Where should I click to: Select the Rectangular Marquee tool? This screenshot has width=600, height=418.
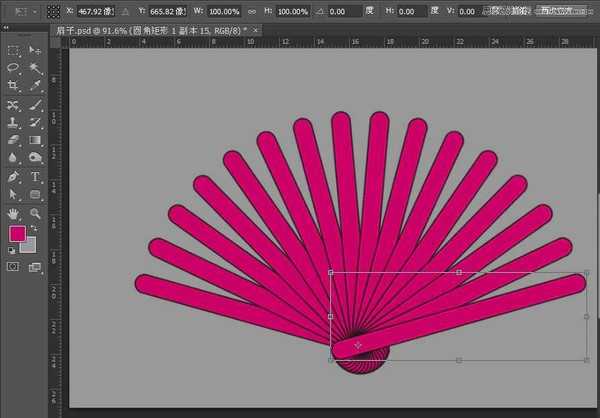(x=13, y=50)
